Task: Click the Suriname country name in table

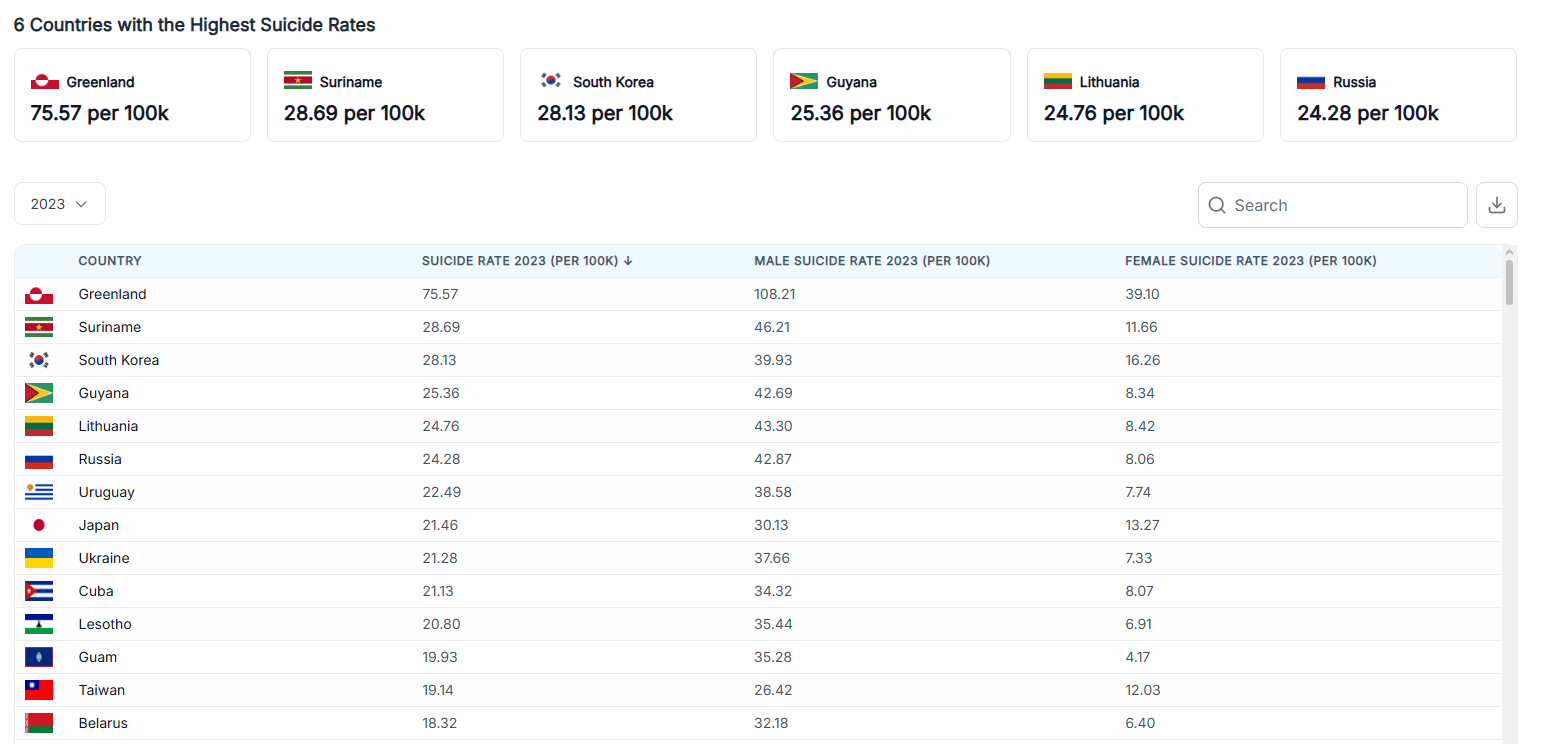Action: pyautogui.click(x=110, y=327)
